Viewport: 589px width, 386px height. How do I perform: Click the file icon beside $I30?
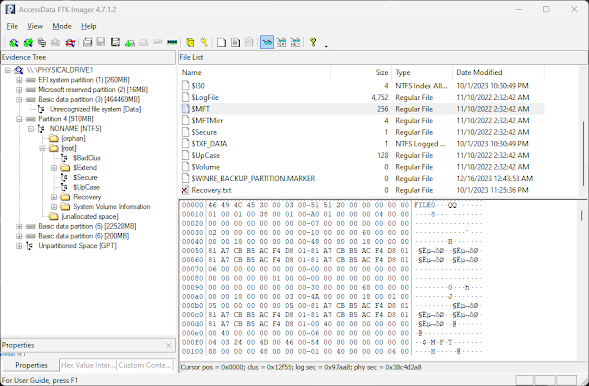tap(185, 86)
